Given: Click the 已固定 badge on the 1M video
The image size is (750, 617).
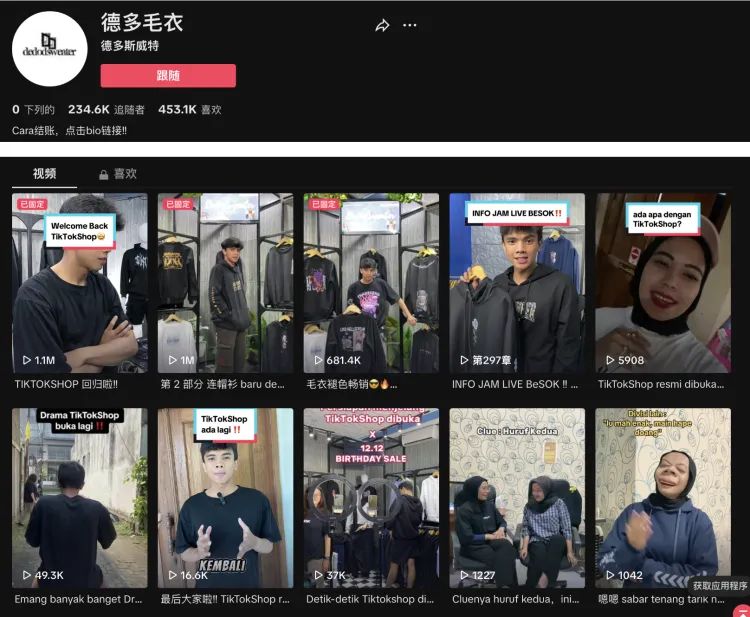Looking at the screenshot, I should click(178, 204).
